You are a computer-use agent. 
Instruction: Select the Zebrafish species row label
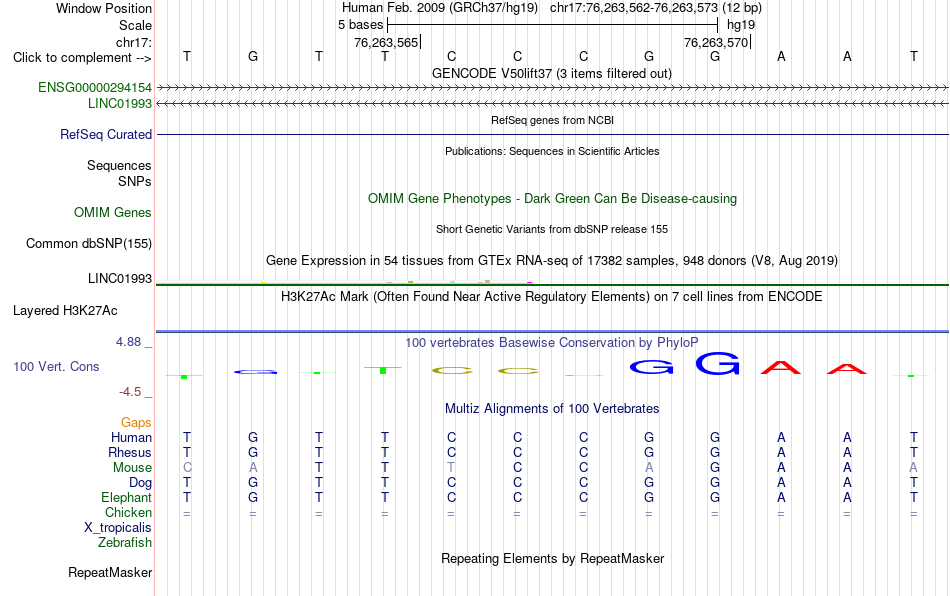pyautogui.click(x=125, y=542)
